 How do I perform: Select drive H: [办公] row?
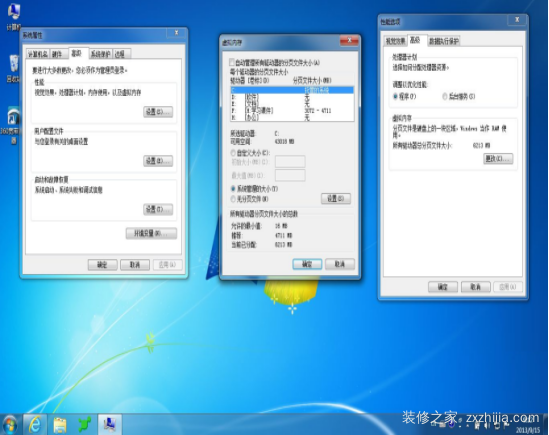pos(292,118)
